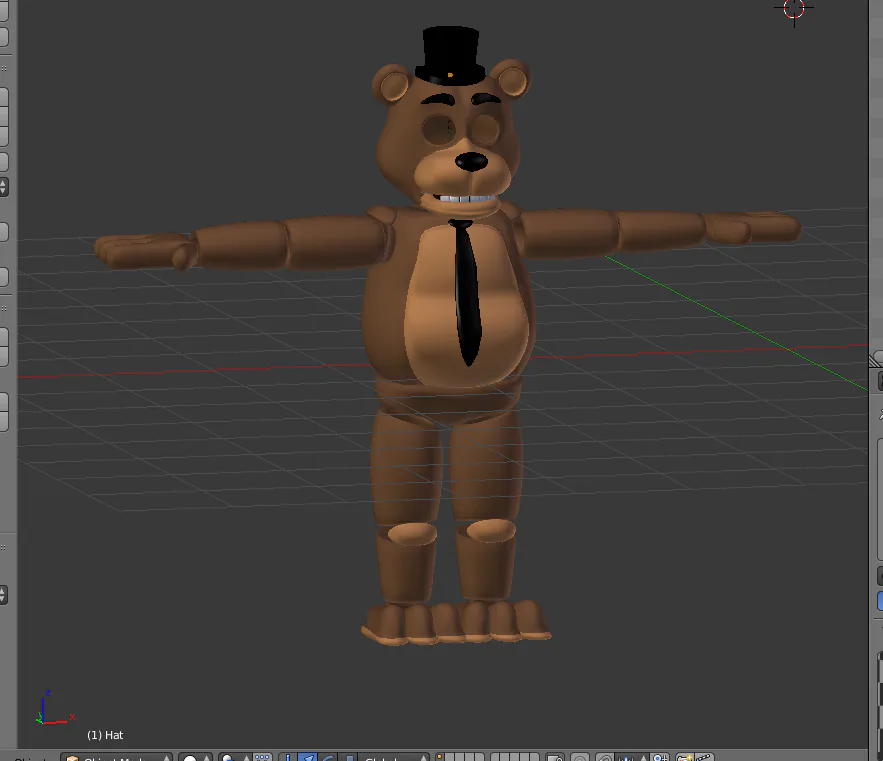Click the black necktie on the bear
The height and width of the screenshot is (761, 883).
pyautogui.click(x=466, y=292)
